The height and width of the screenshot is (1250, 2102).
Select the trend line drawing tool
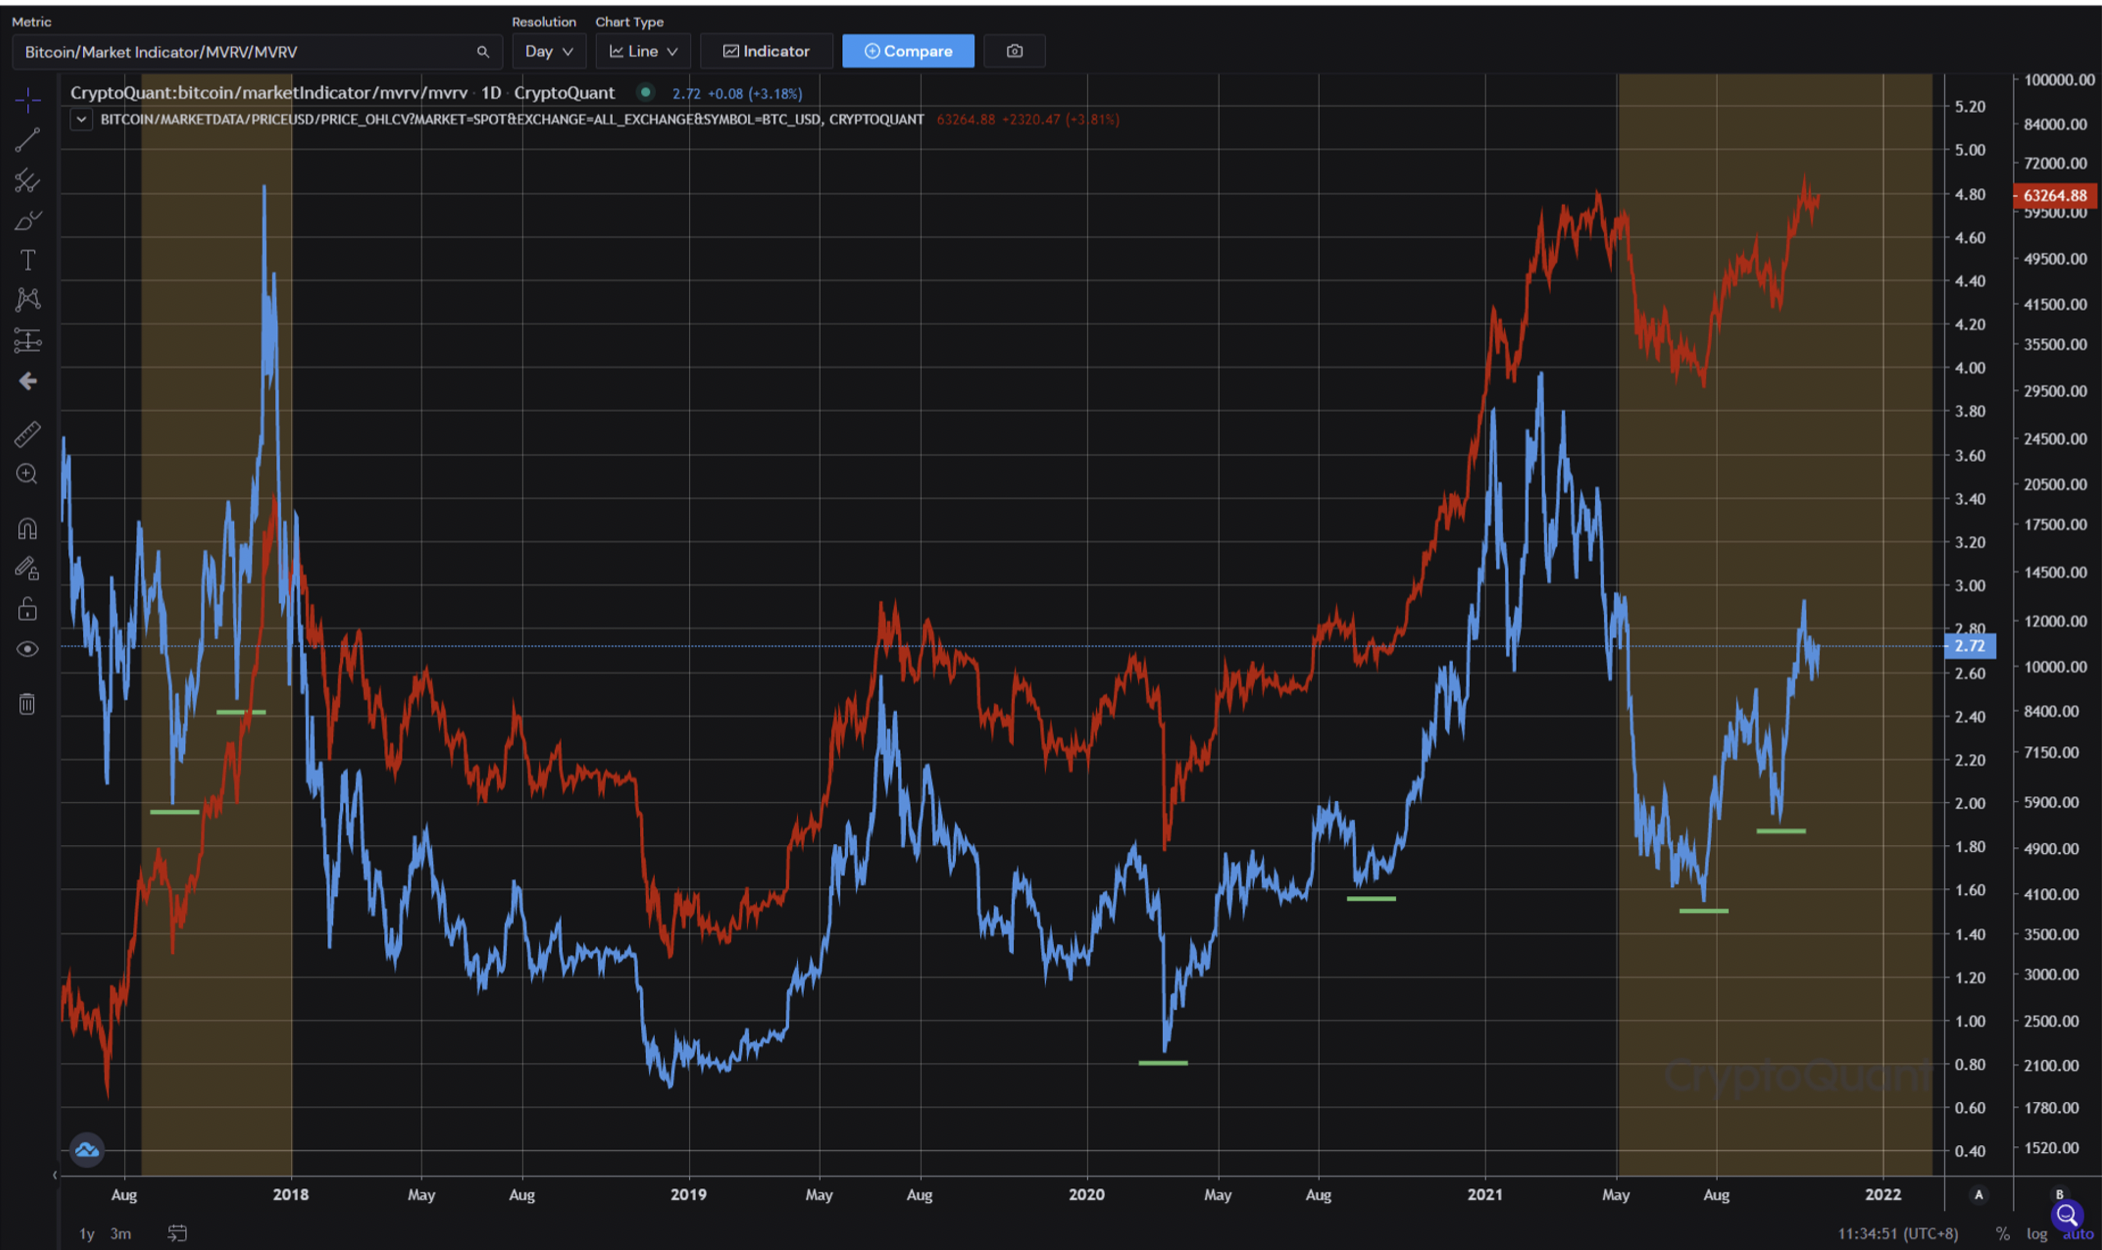pos(27,140)
